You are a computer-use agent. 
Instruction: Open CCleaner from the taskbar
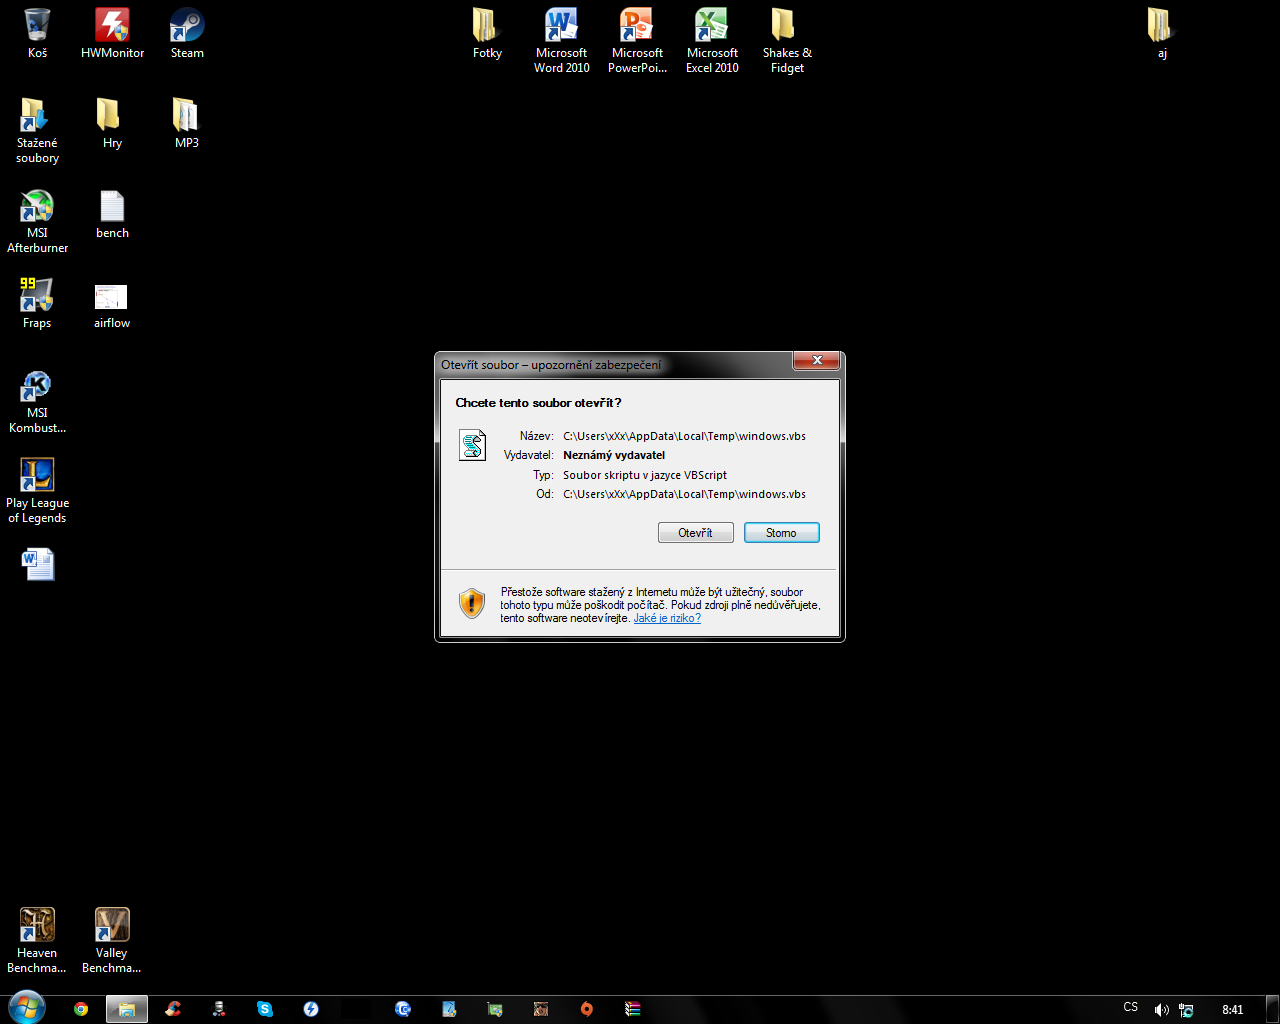tap(173, 1009)
